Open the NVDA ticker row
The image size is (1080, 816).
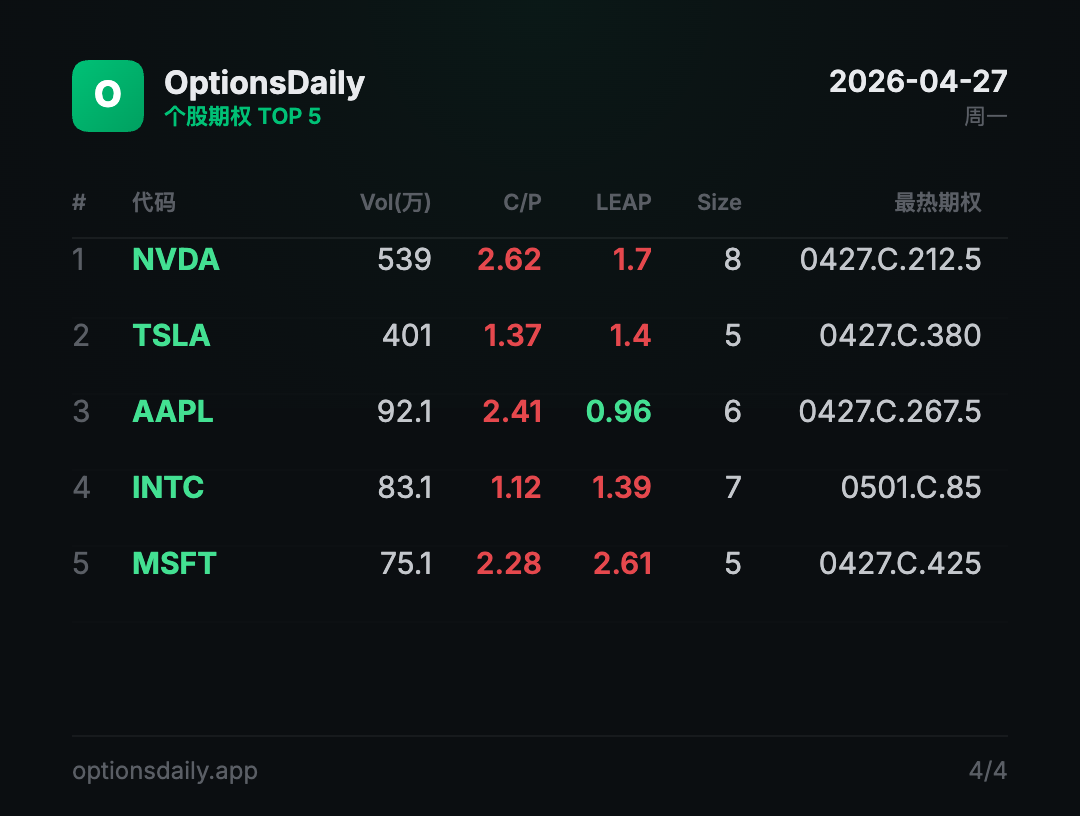pyautogui.click(x=176, y=260)
